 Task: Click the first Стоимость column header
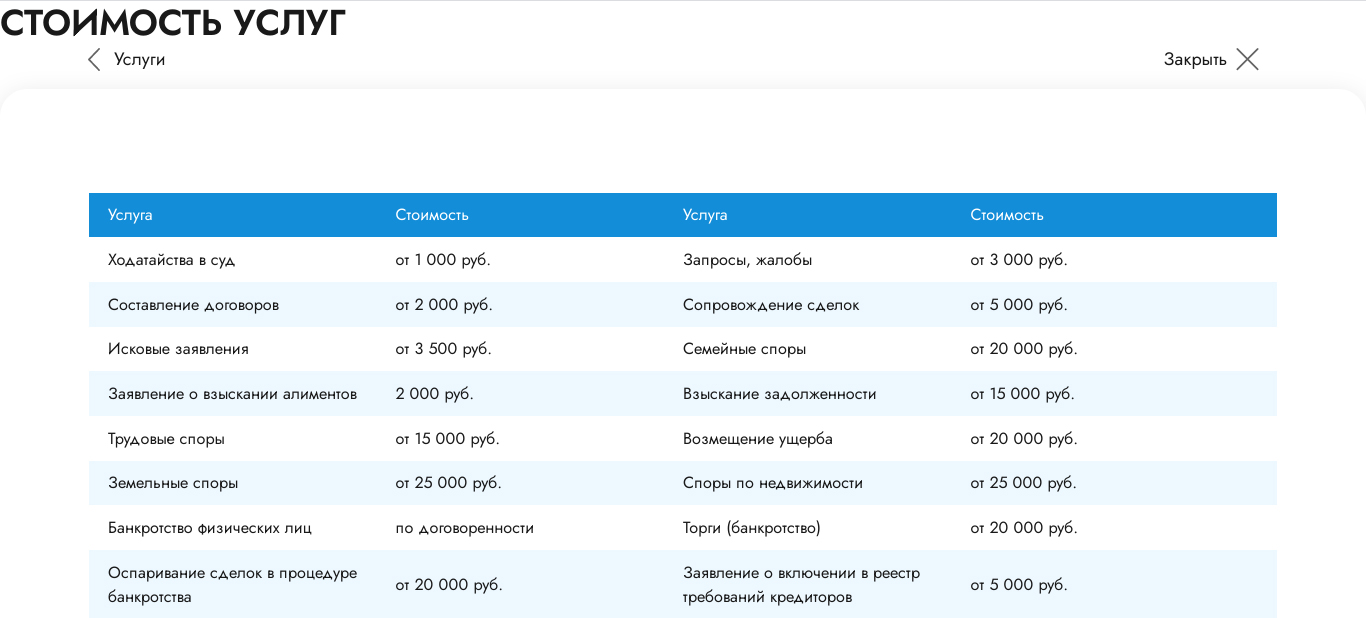[432, 215]
